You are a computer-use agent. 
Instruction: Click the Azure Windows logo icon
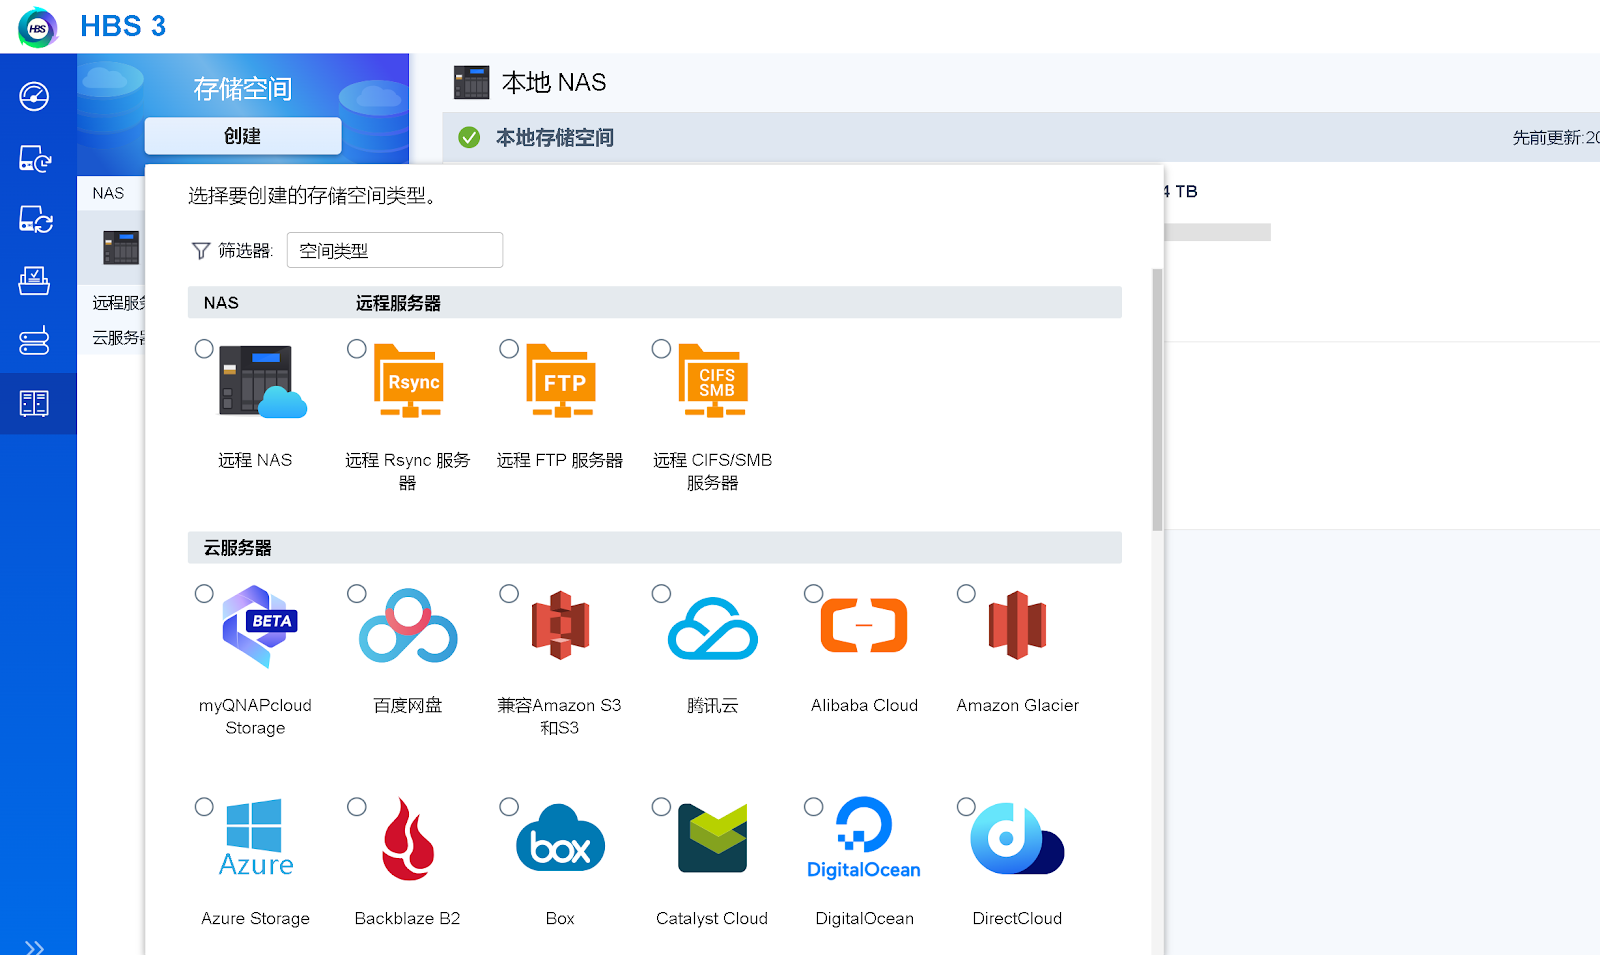[x=255, y=838]
